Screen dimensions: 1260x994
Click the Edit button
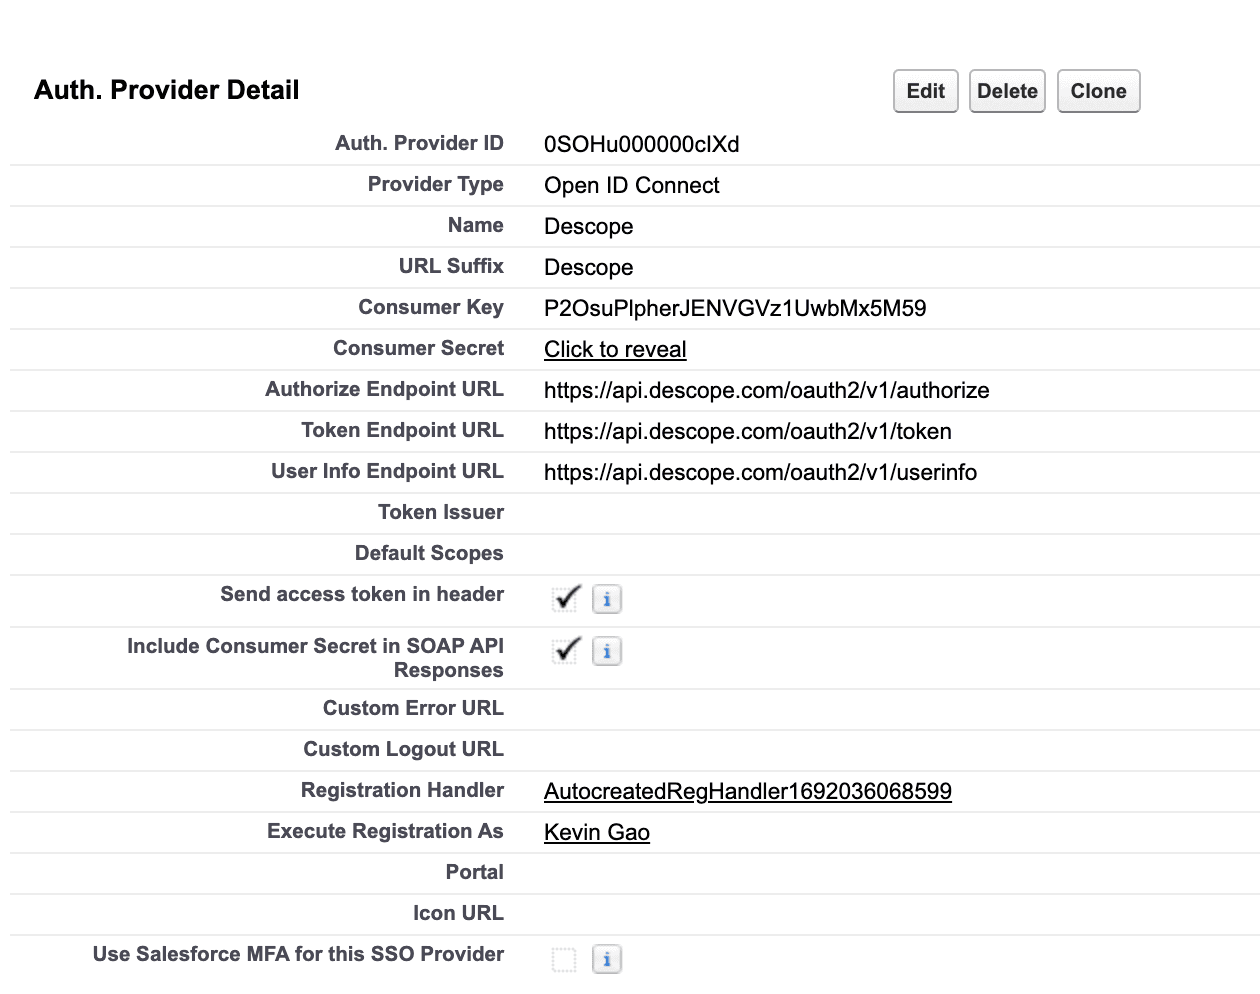coord(925,91)
